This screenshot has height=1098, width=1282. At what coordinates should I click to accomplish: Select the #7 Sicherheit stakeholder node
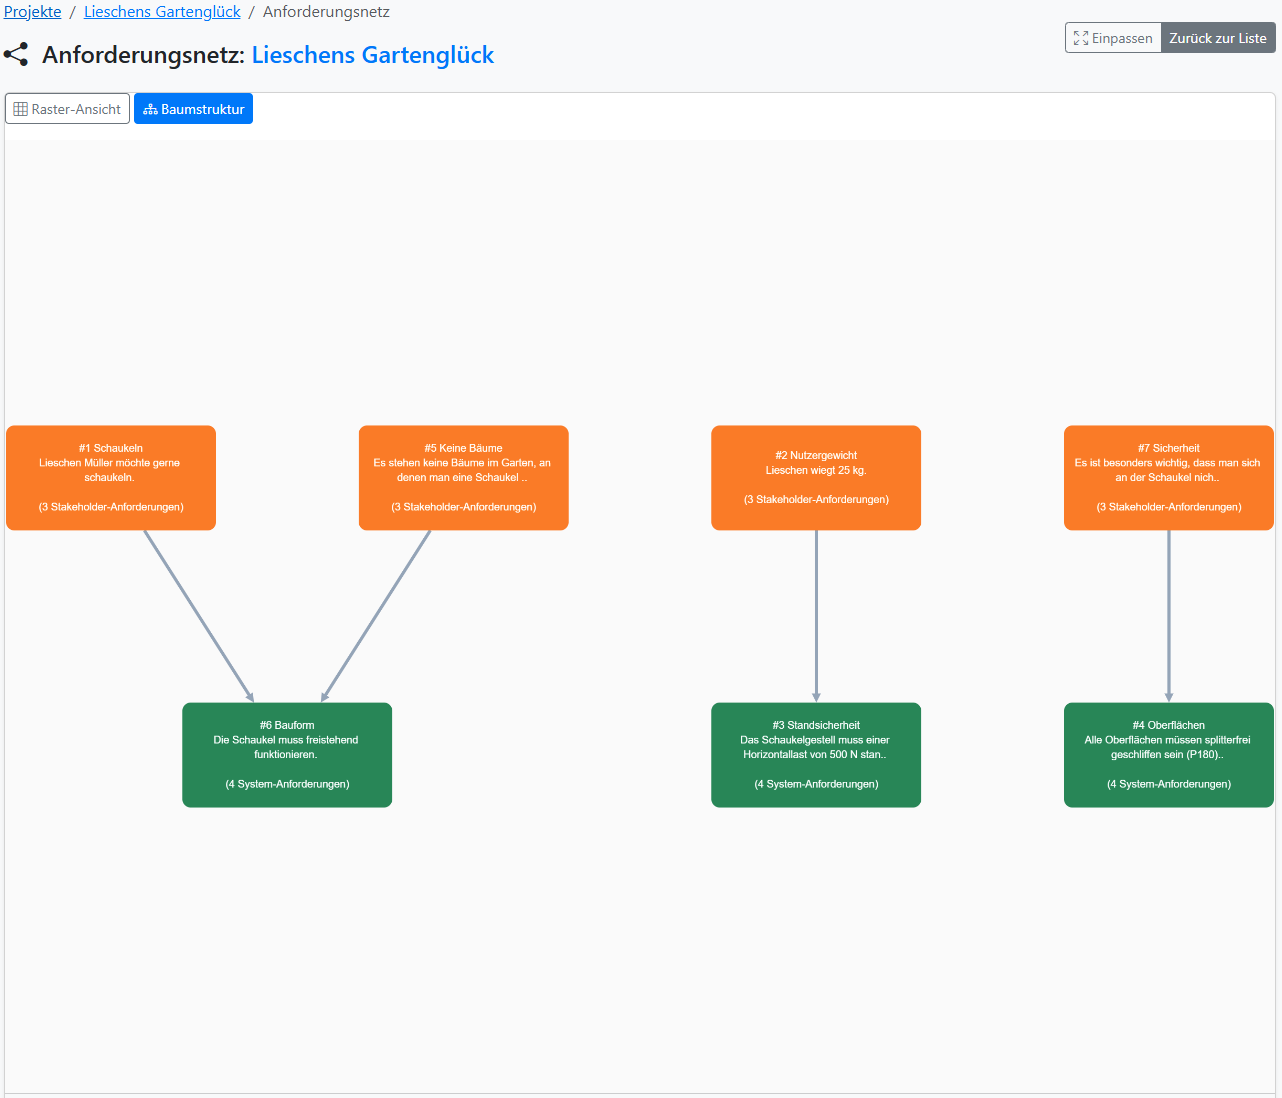1168,478
